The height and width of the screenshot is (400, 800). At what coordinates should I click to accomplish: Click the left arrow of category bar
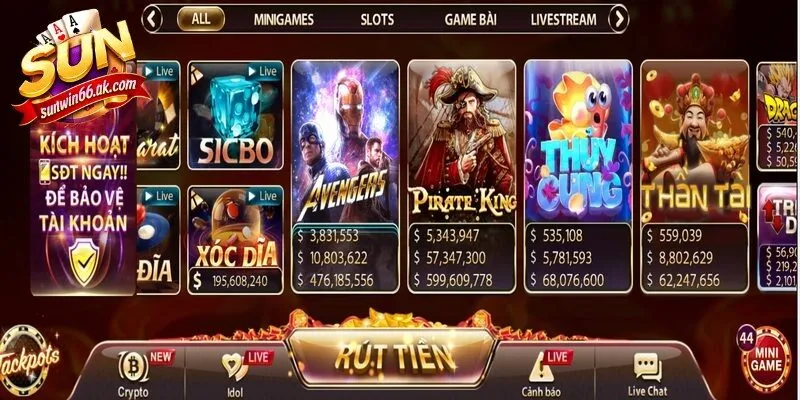(152, 19)
